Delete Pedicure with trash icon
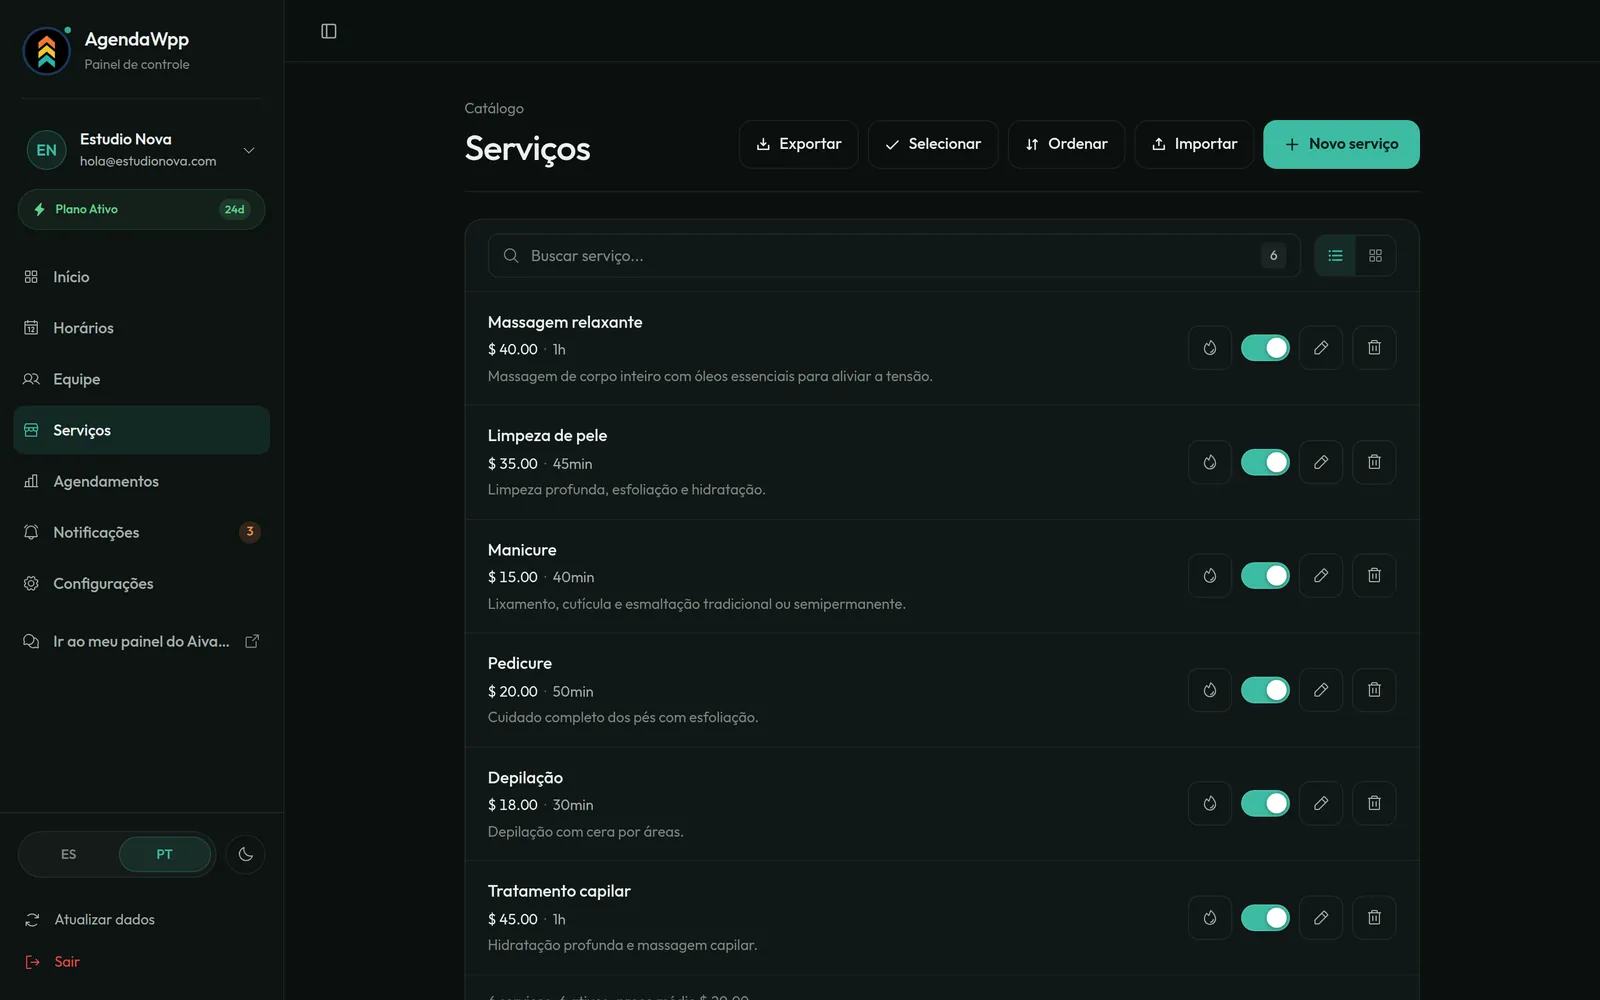Viewport: 1600px width, 1000px height. click(1374, 690)
